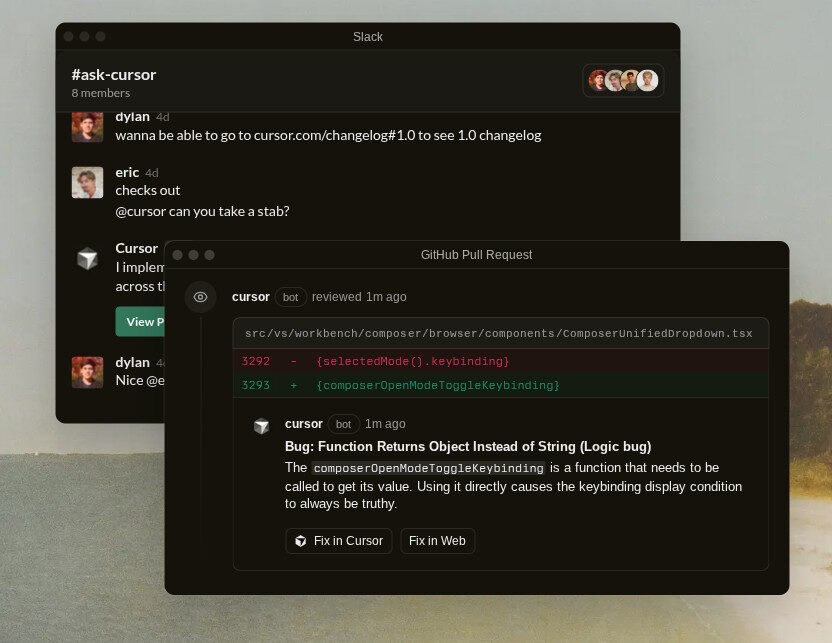Click the "eric" username in Slack
The width and height of the screenshot is (832, 643).
click(127, 172)
